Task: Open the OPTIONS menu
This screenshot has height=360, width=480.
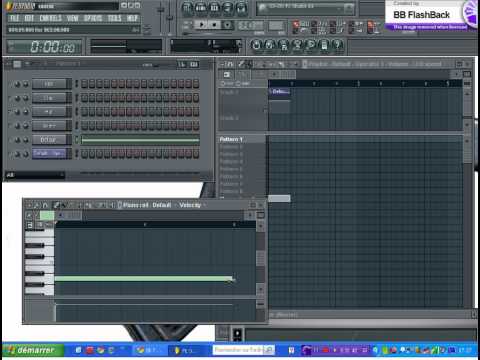Action: [93, 18]
